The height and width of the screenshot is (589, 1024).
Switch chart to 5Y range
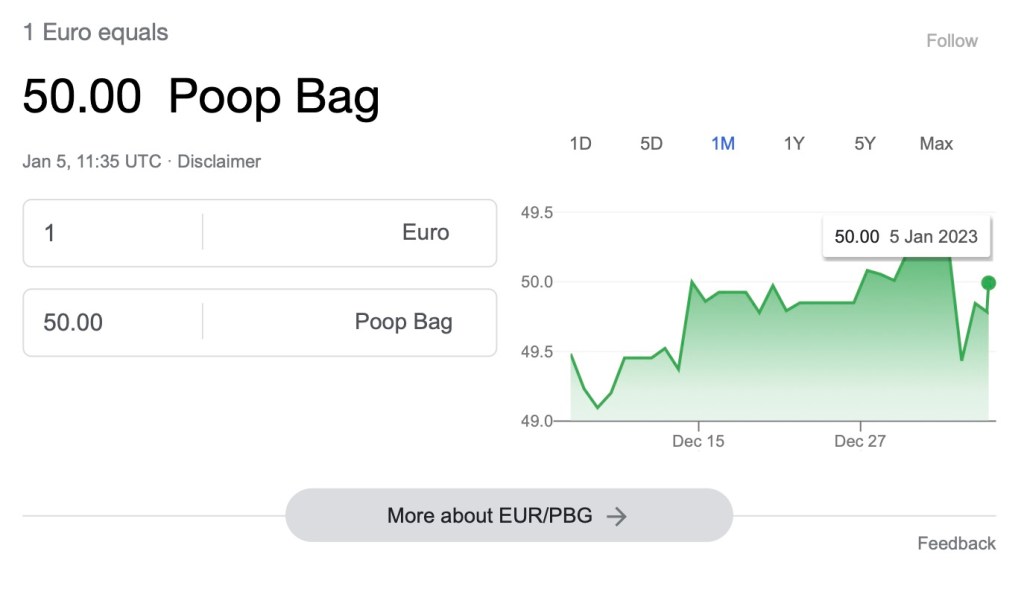pyautogui.click(x=865, y=143)
